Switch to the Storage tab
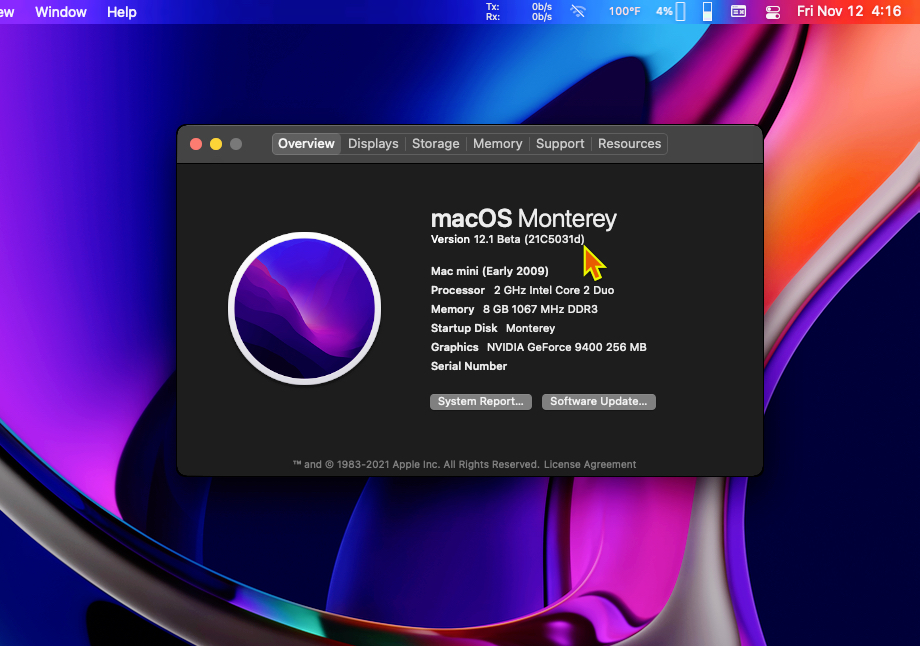920x646 pixels. (435, 144)
